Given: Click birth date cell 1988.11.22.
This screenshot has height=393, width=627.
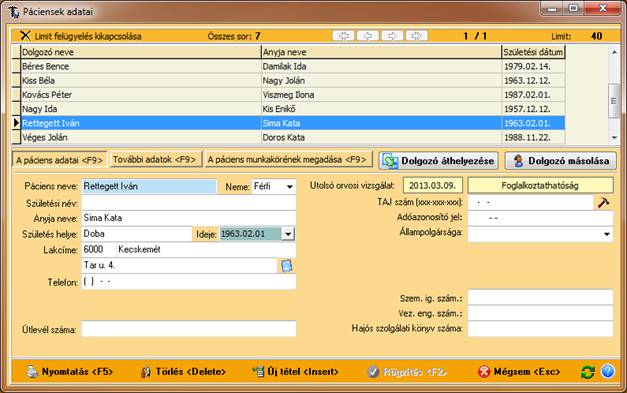Looking at the screenshot, I should [533, 137].
